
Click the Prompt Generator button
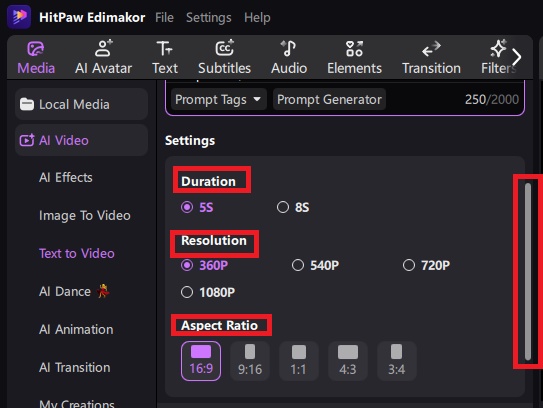point(329,100)
